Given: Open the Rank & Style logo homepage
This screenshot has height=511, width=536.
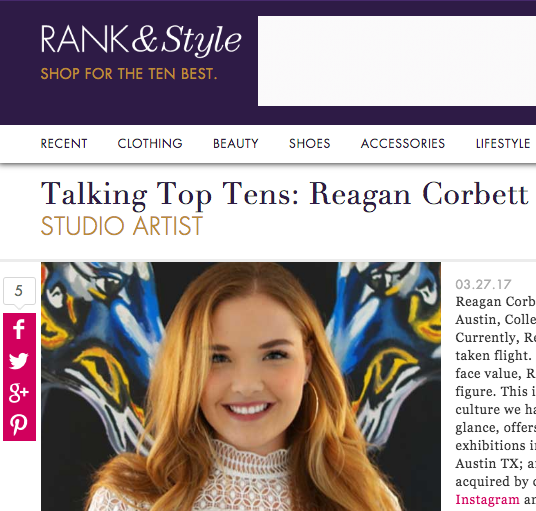Looking at the screenshot, I should tap(141, 40).
